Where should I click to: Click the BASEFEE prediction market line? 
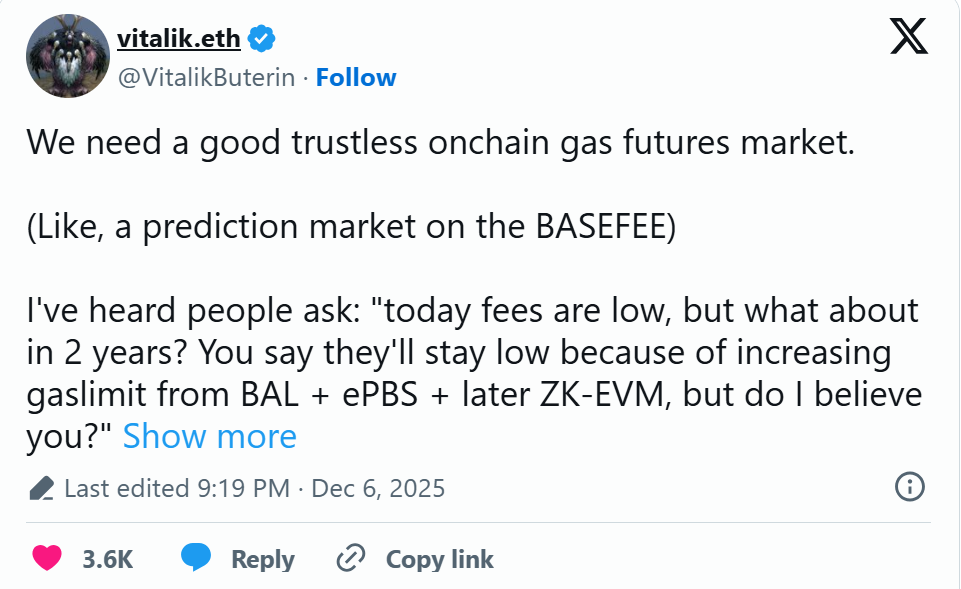point(350,226)
